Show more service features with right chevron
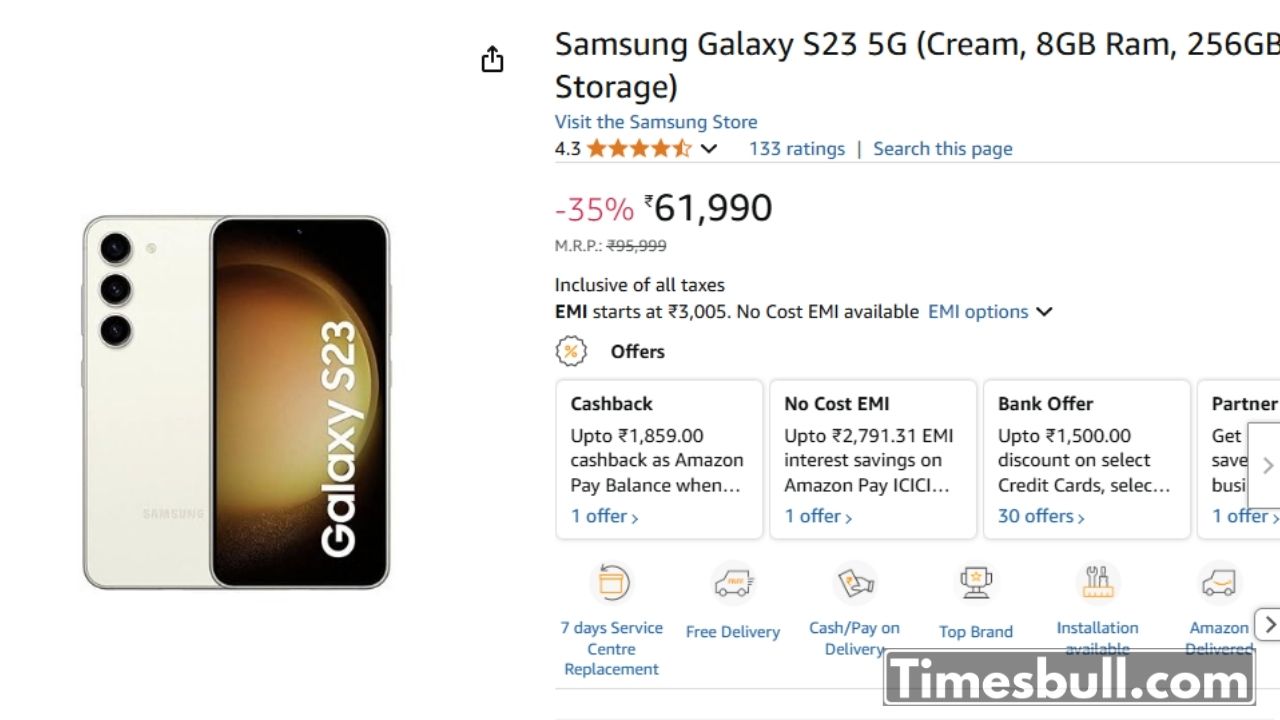Image resolution: width=1280 pixels, height=720 pixels. pos(1268,625)
